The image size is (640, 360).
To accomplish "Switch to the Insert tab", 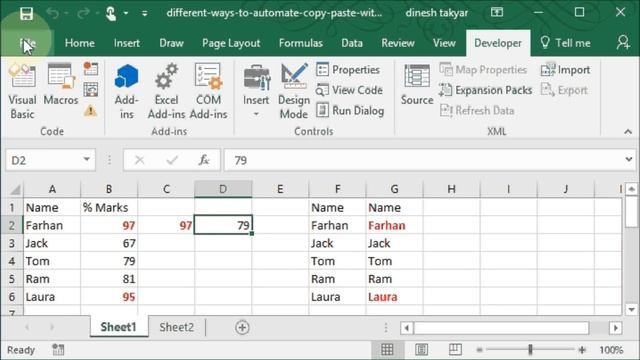I will pyautogui.click(x=127, y=43).
